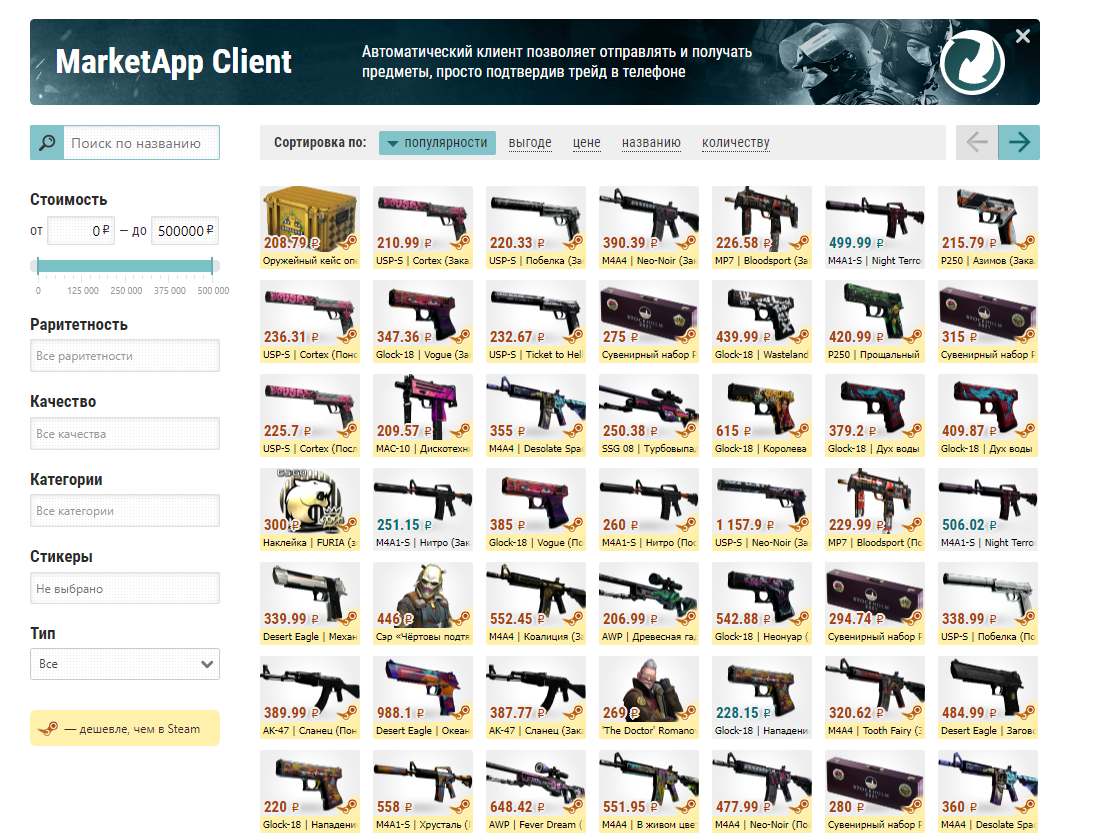Sort by цене
Image resolution: width=1104 pixels, height=838 pixels.
586,142
